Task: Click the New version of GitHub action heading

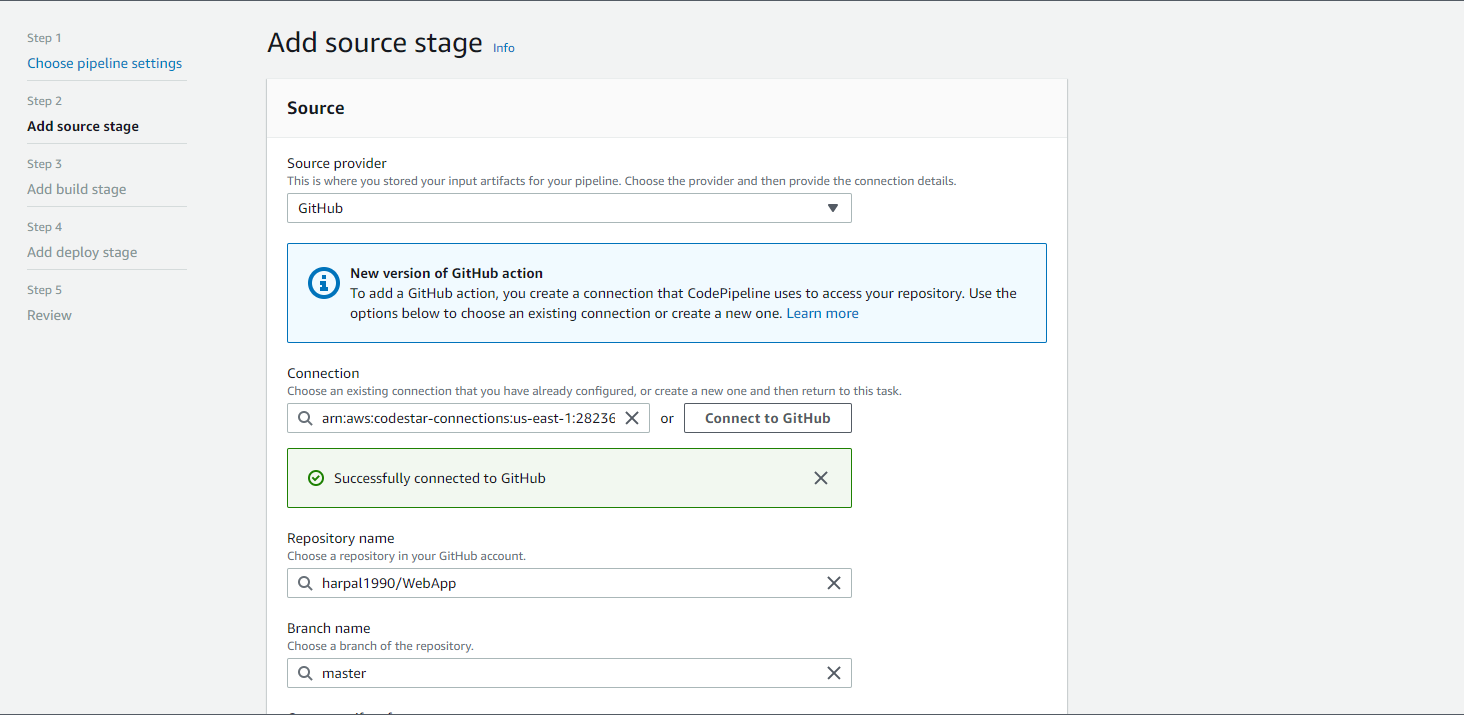Action: click(447, 273)
